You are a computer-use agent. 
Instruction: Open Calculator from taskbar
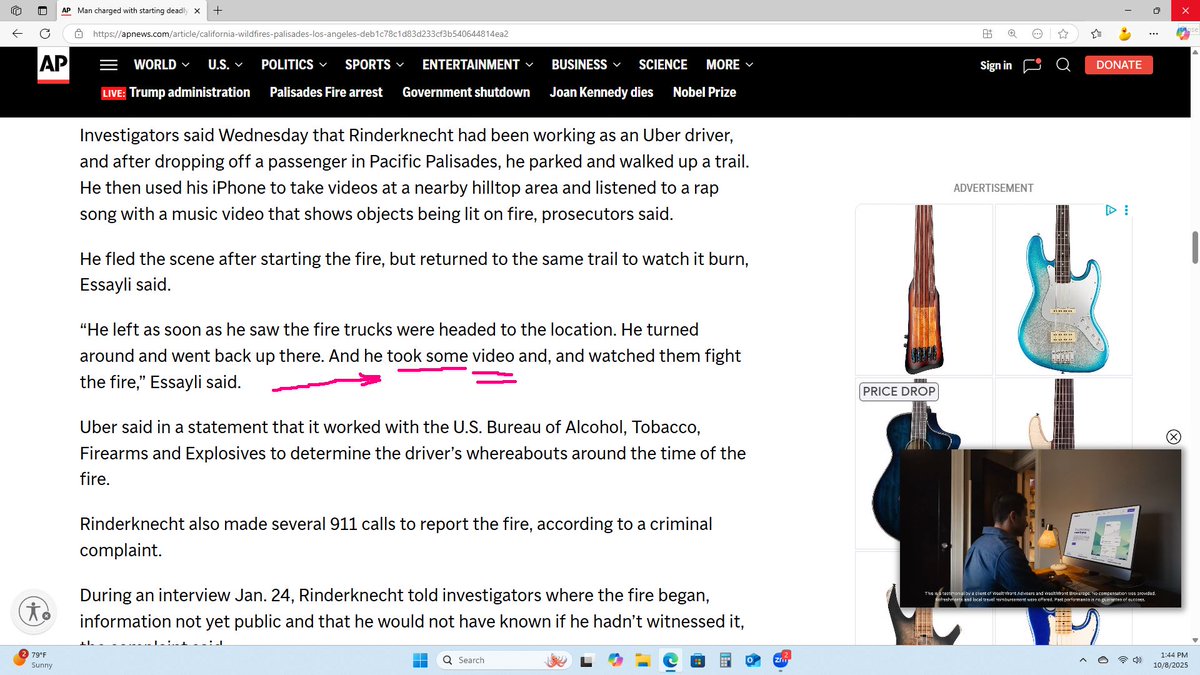[x=727, y=660]
